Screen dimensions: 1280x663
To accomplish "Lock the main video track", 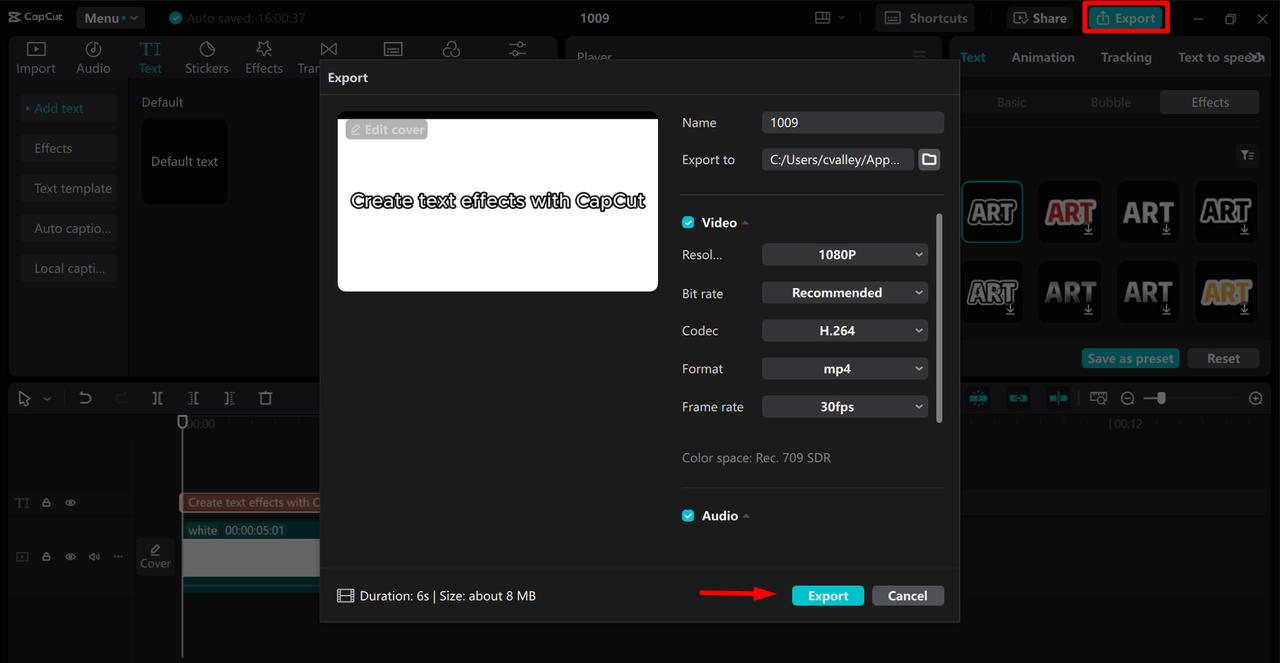I will 46,556.
